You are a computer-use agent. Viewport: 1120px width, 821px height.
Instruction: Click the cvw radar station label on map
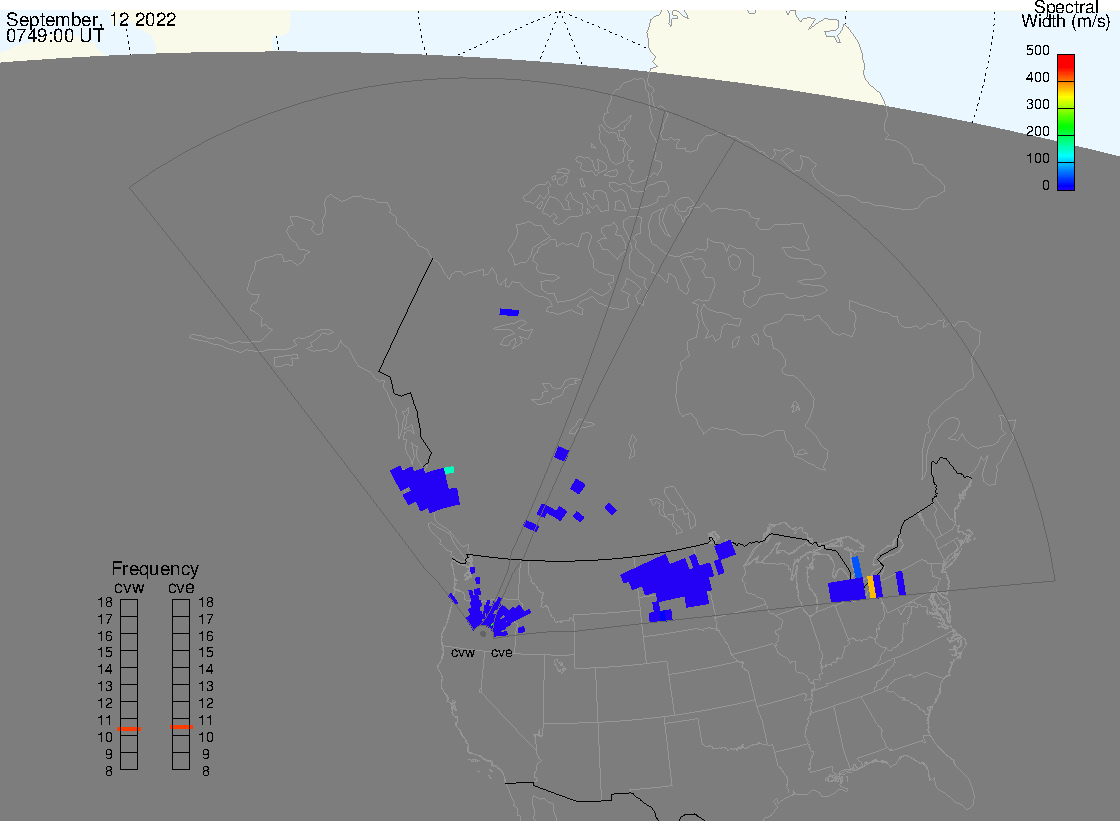463,653
